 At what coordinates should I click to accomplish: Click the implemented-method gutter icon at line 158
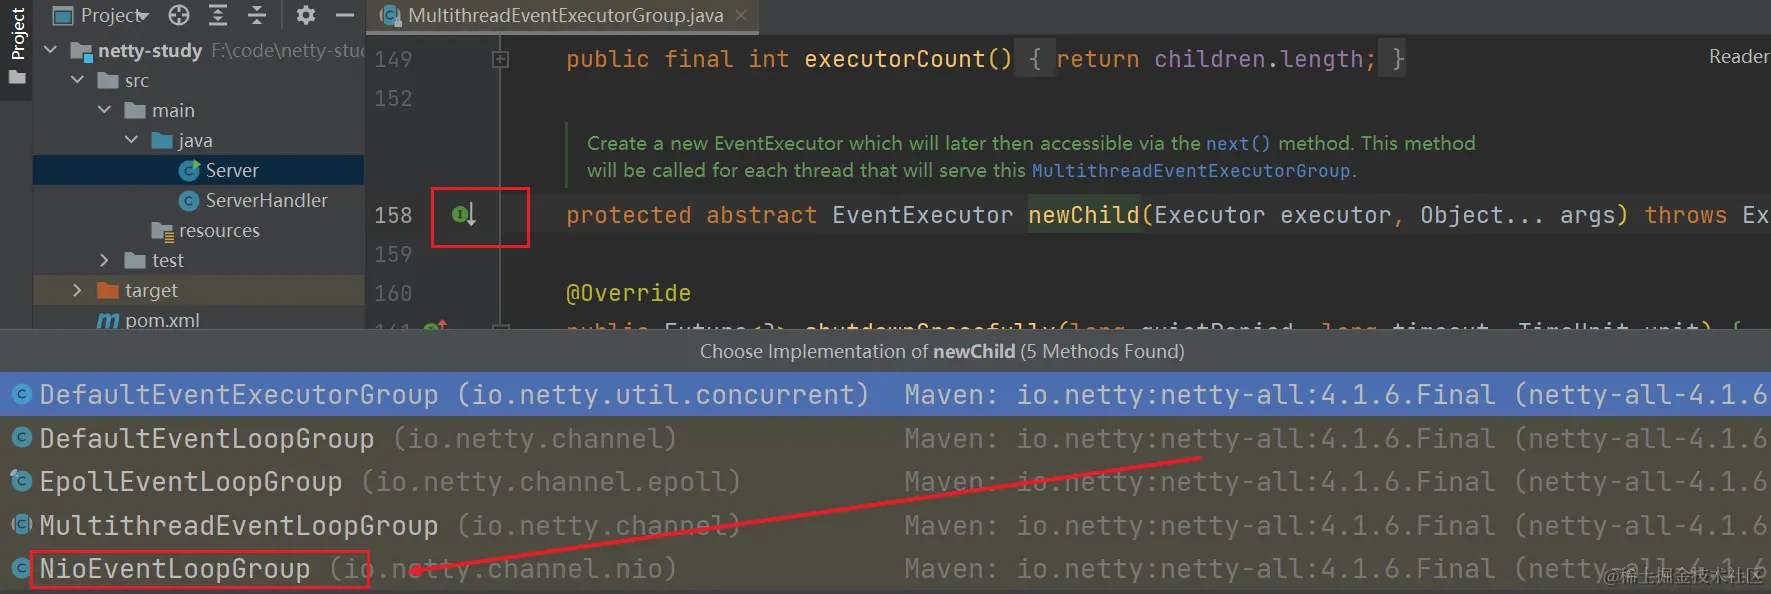(x=463, y=214)
